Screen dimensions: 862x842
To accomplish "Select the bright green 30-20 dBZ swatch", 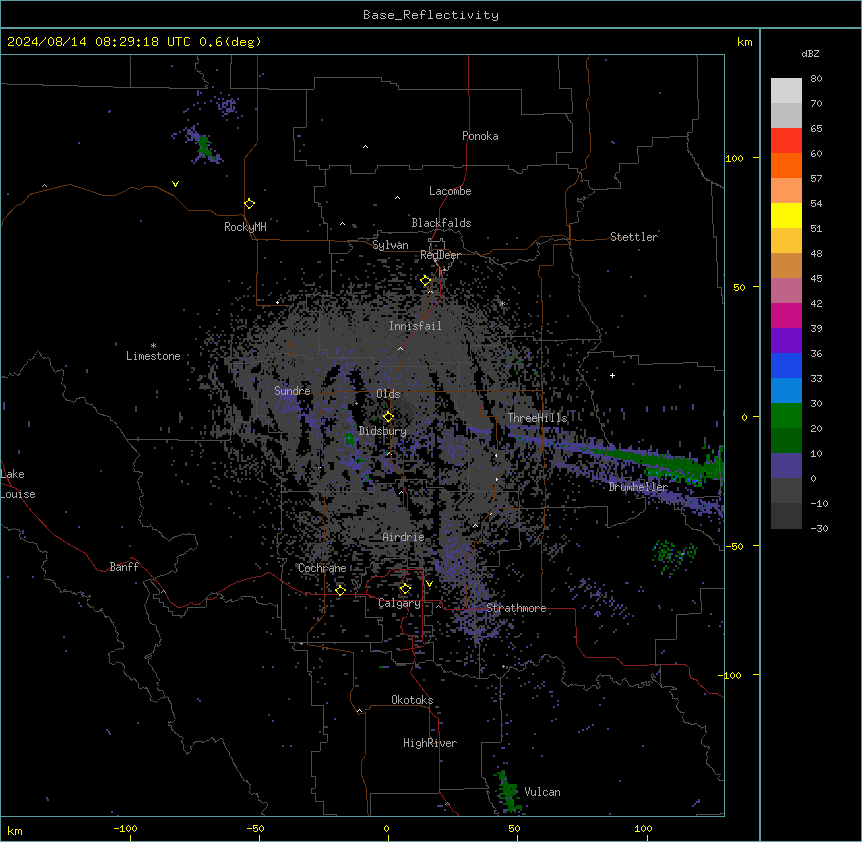I will [786, 416].
